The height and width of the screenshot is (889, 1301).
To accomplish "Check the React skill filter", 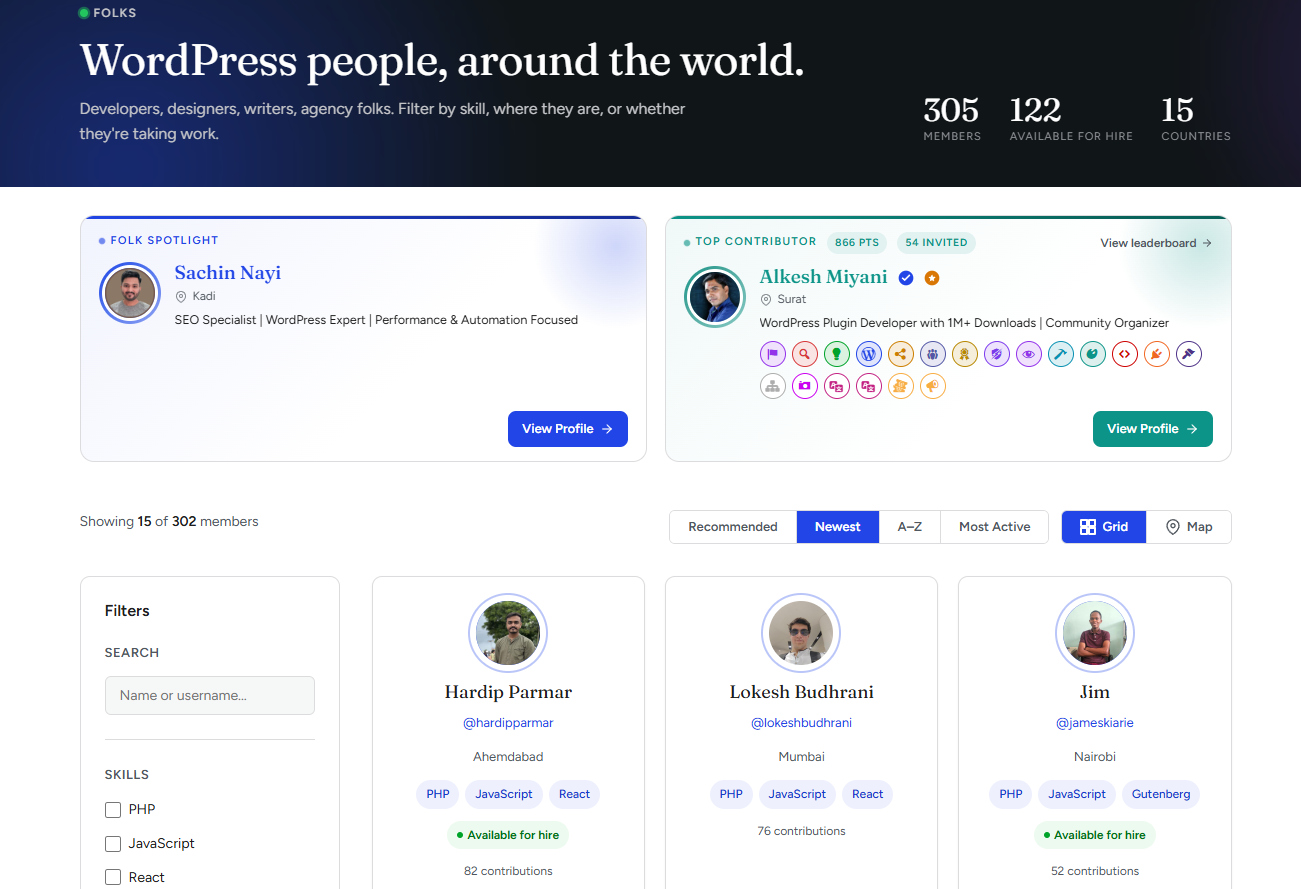I will click(113, 878).
